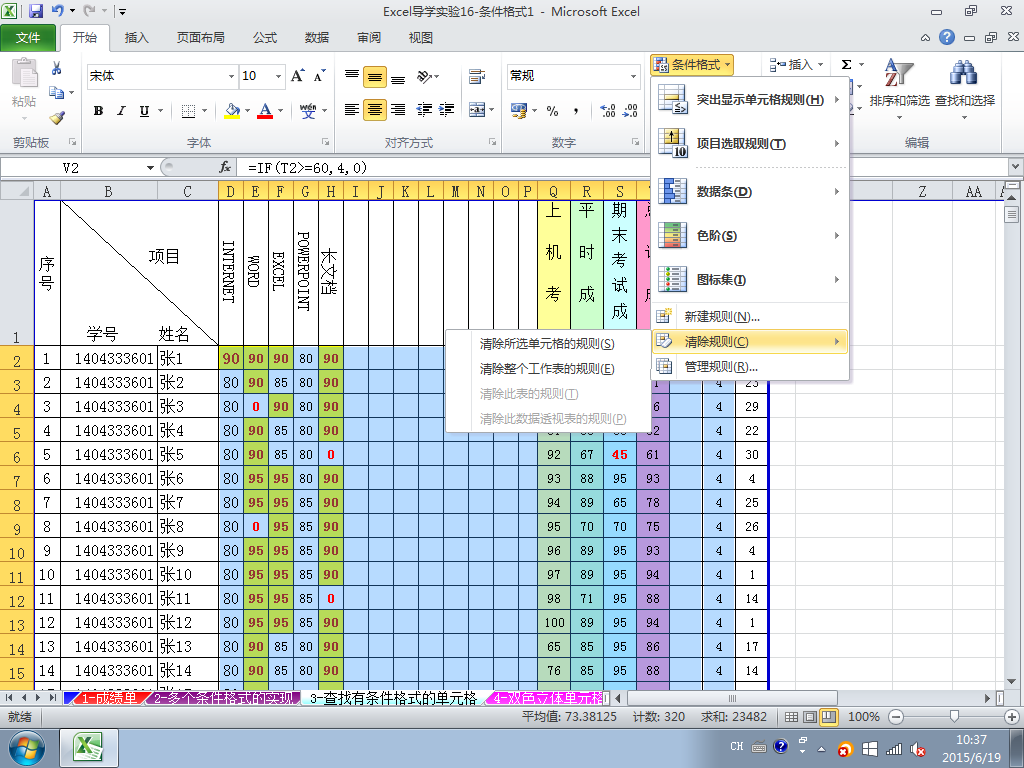This screenshot has height=768, width=1024.
Task: Open the 排序和筛选 sort and filter dropdown
Action: point(899,89)
